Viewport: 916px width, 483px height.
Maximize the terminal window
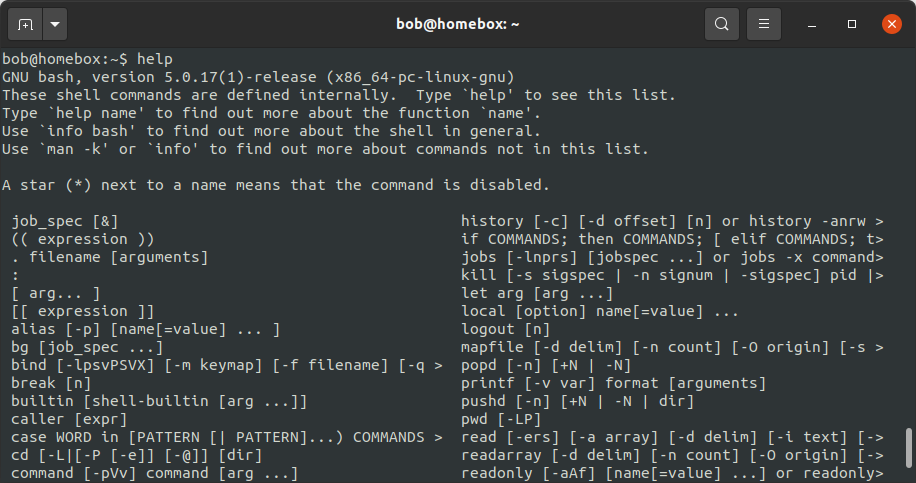point(852,23)
